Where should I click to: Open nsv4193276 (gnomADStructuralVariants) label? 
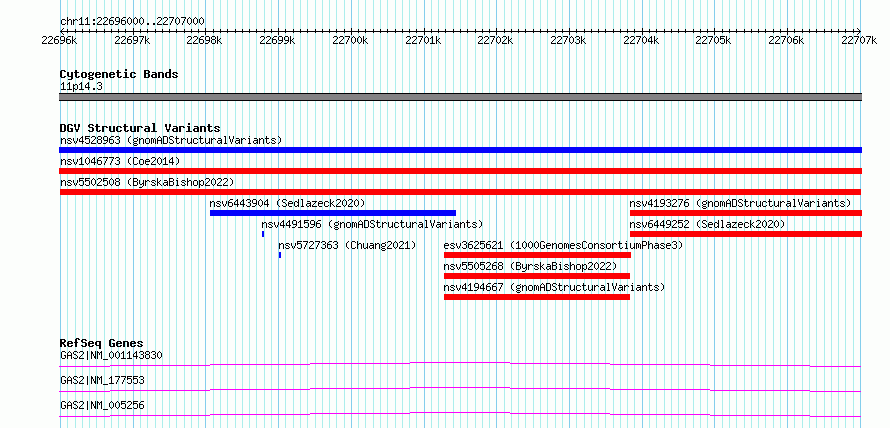[x=740, y=203]
